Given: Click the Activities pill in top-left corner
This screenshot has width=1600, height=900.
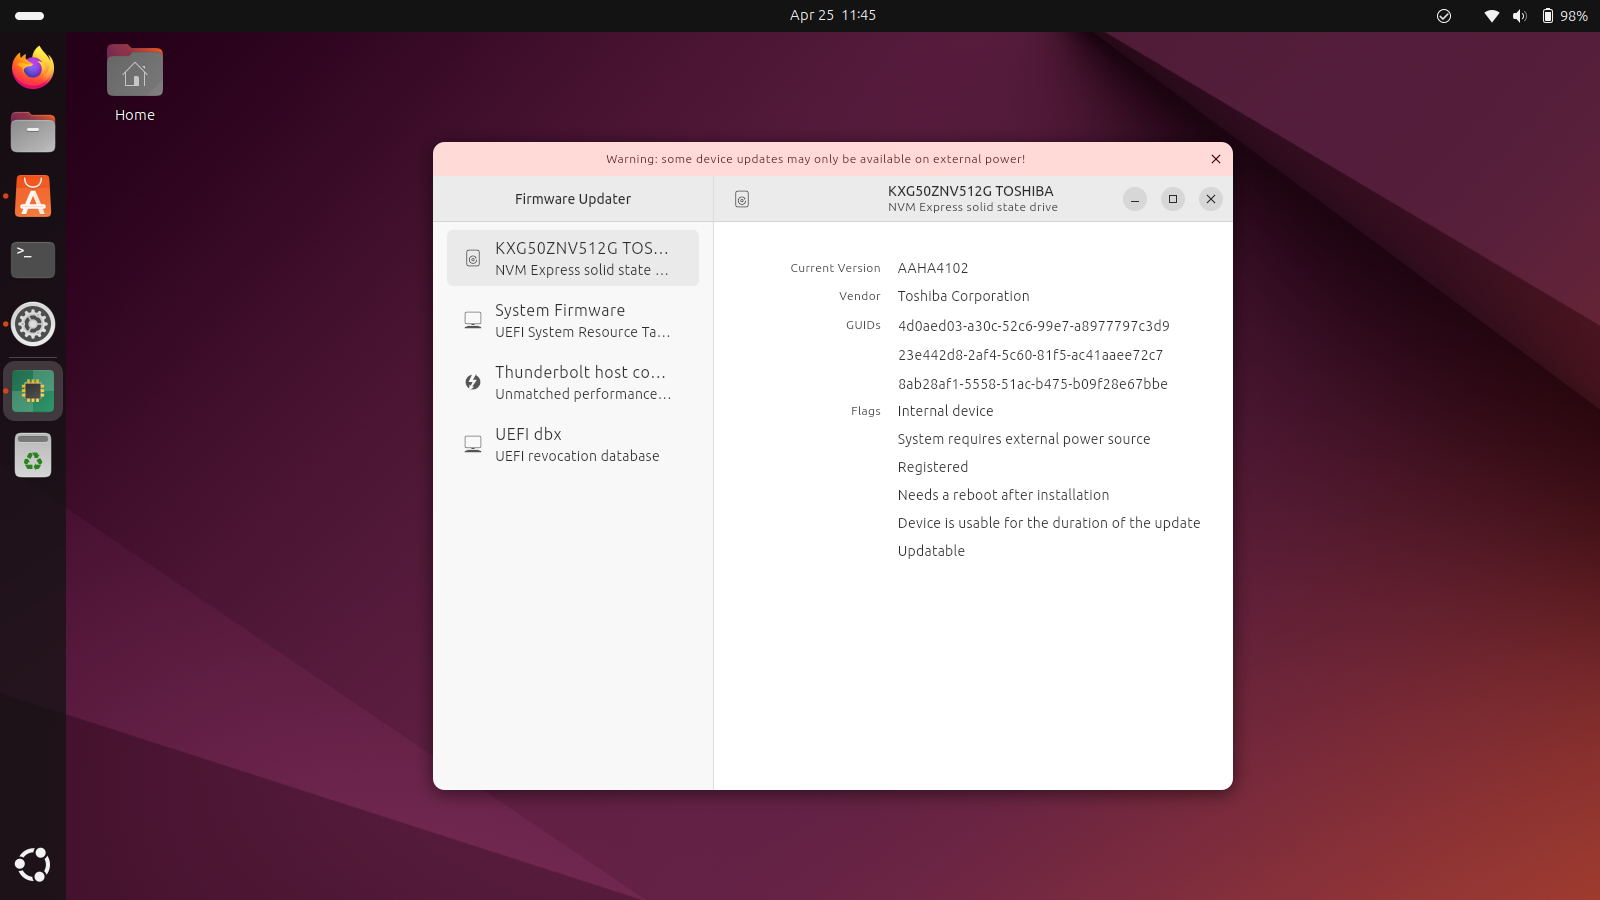Looking at the screenshot, I should coord(30,16).
